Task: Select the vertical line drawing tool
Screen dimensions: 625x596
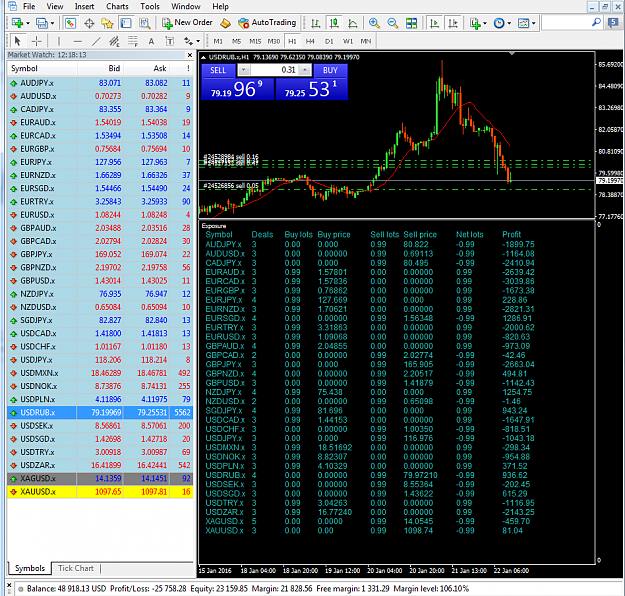Action: point(59,41)
